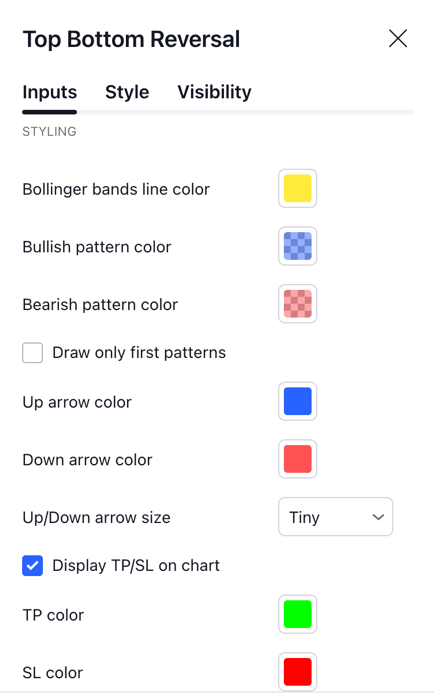Pick the yellow Bollinger bands line color swatch
Image resolution: width=434 pixels, height=694 pixels.
point(297,188)
